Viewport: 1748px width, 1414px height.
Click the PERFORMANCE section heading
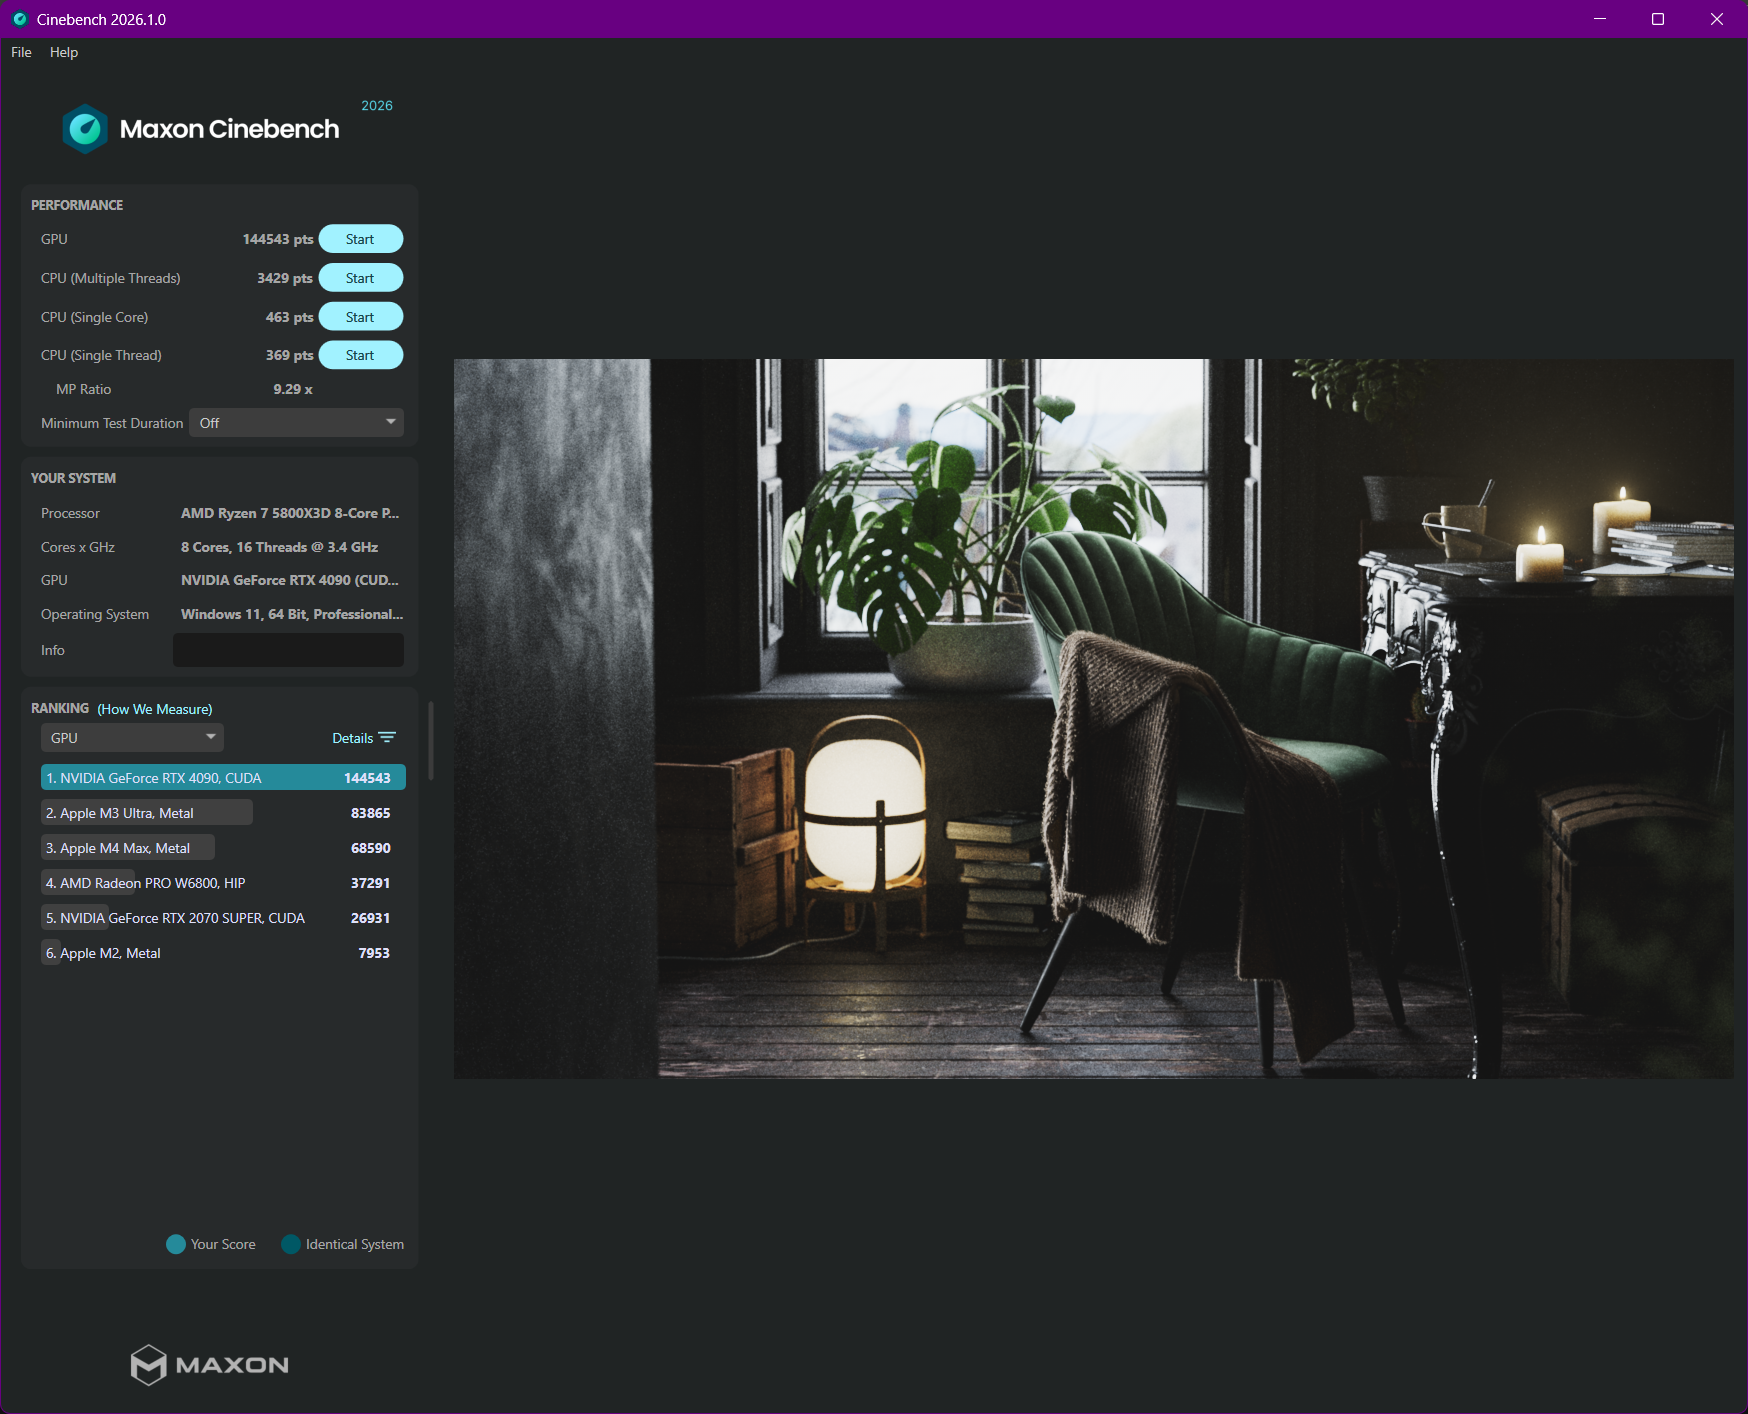pyautogui.click(x=77, y=205)
